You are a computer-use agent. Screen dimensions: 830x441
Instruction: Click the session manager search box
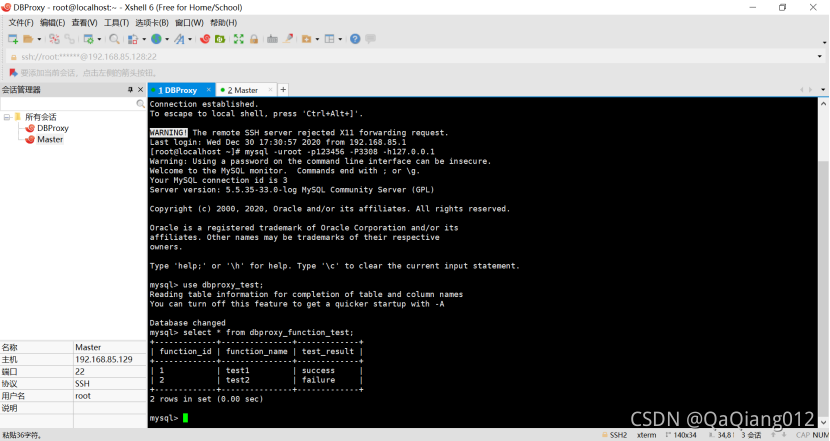68,104
